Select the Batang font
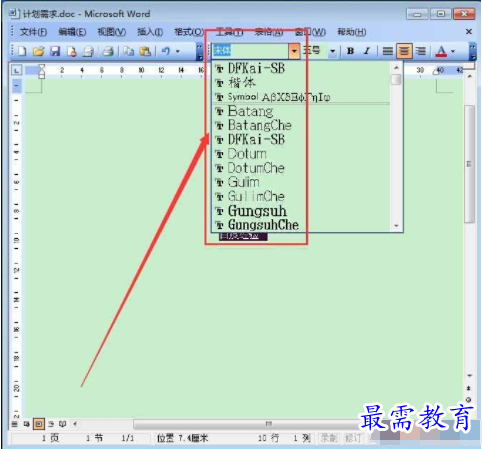Image resolution: width=482 pixels, height=449 pixels. point(301,111)
